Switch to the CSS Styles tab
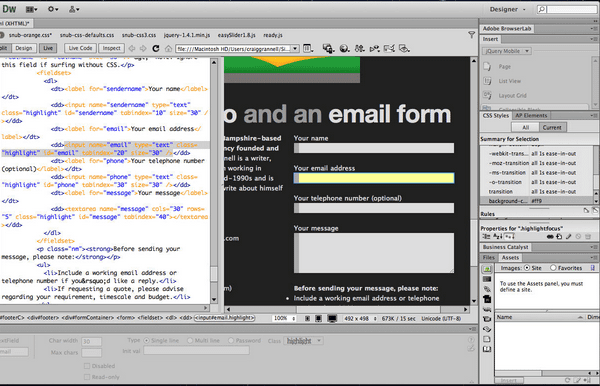This screenshot has height=386, width=600. [496, 116]
